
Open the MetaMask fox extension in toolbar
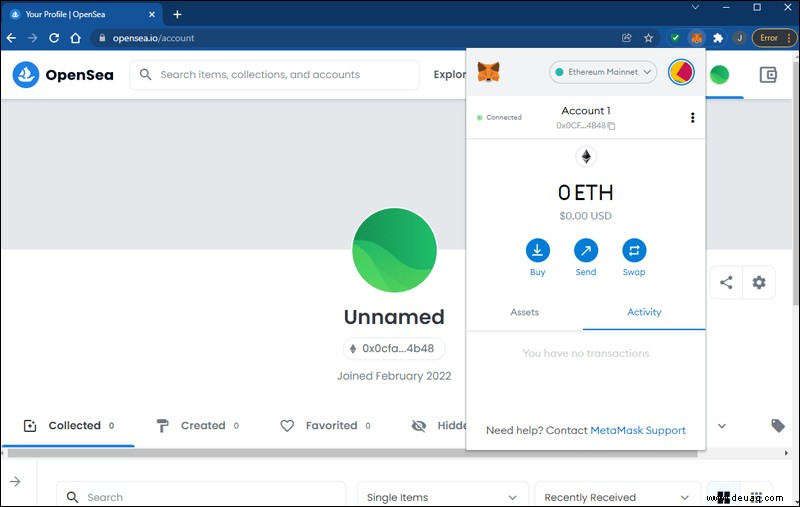[x=696, y=38]
